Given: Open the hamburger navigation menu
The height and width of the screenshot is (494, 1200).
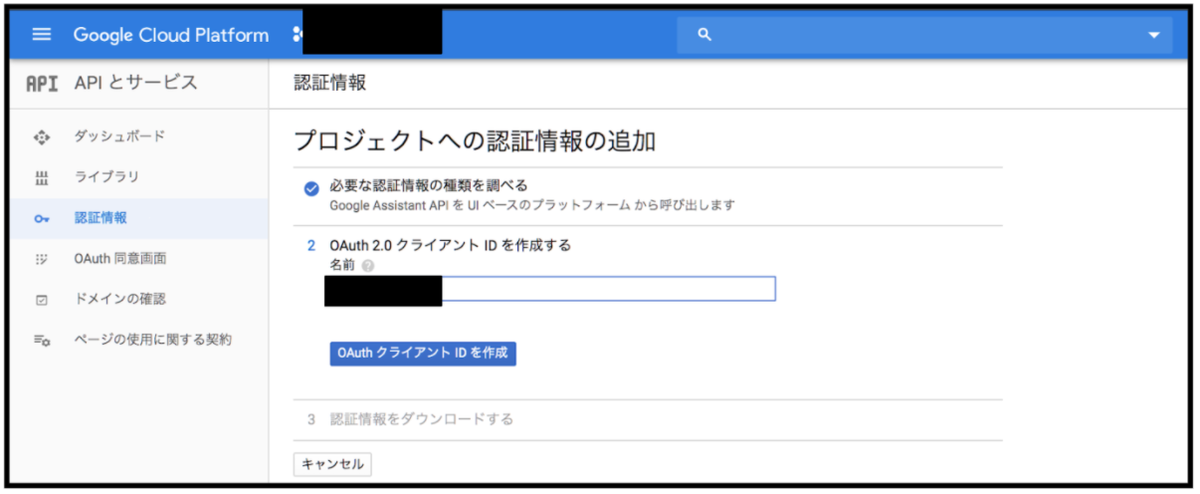Looking at the screenshot, I should 41,34.
